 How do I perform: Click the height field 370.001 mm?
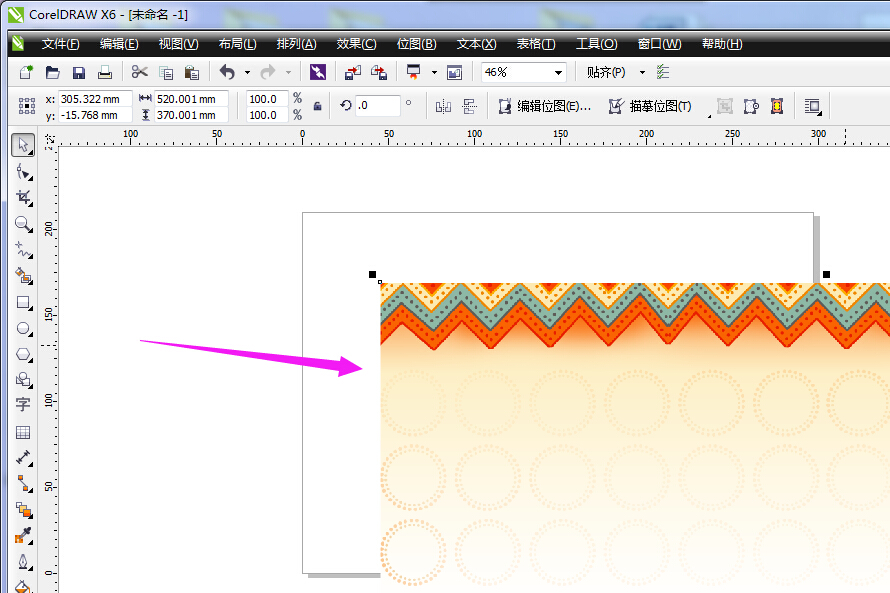click(191, 115)
